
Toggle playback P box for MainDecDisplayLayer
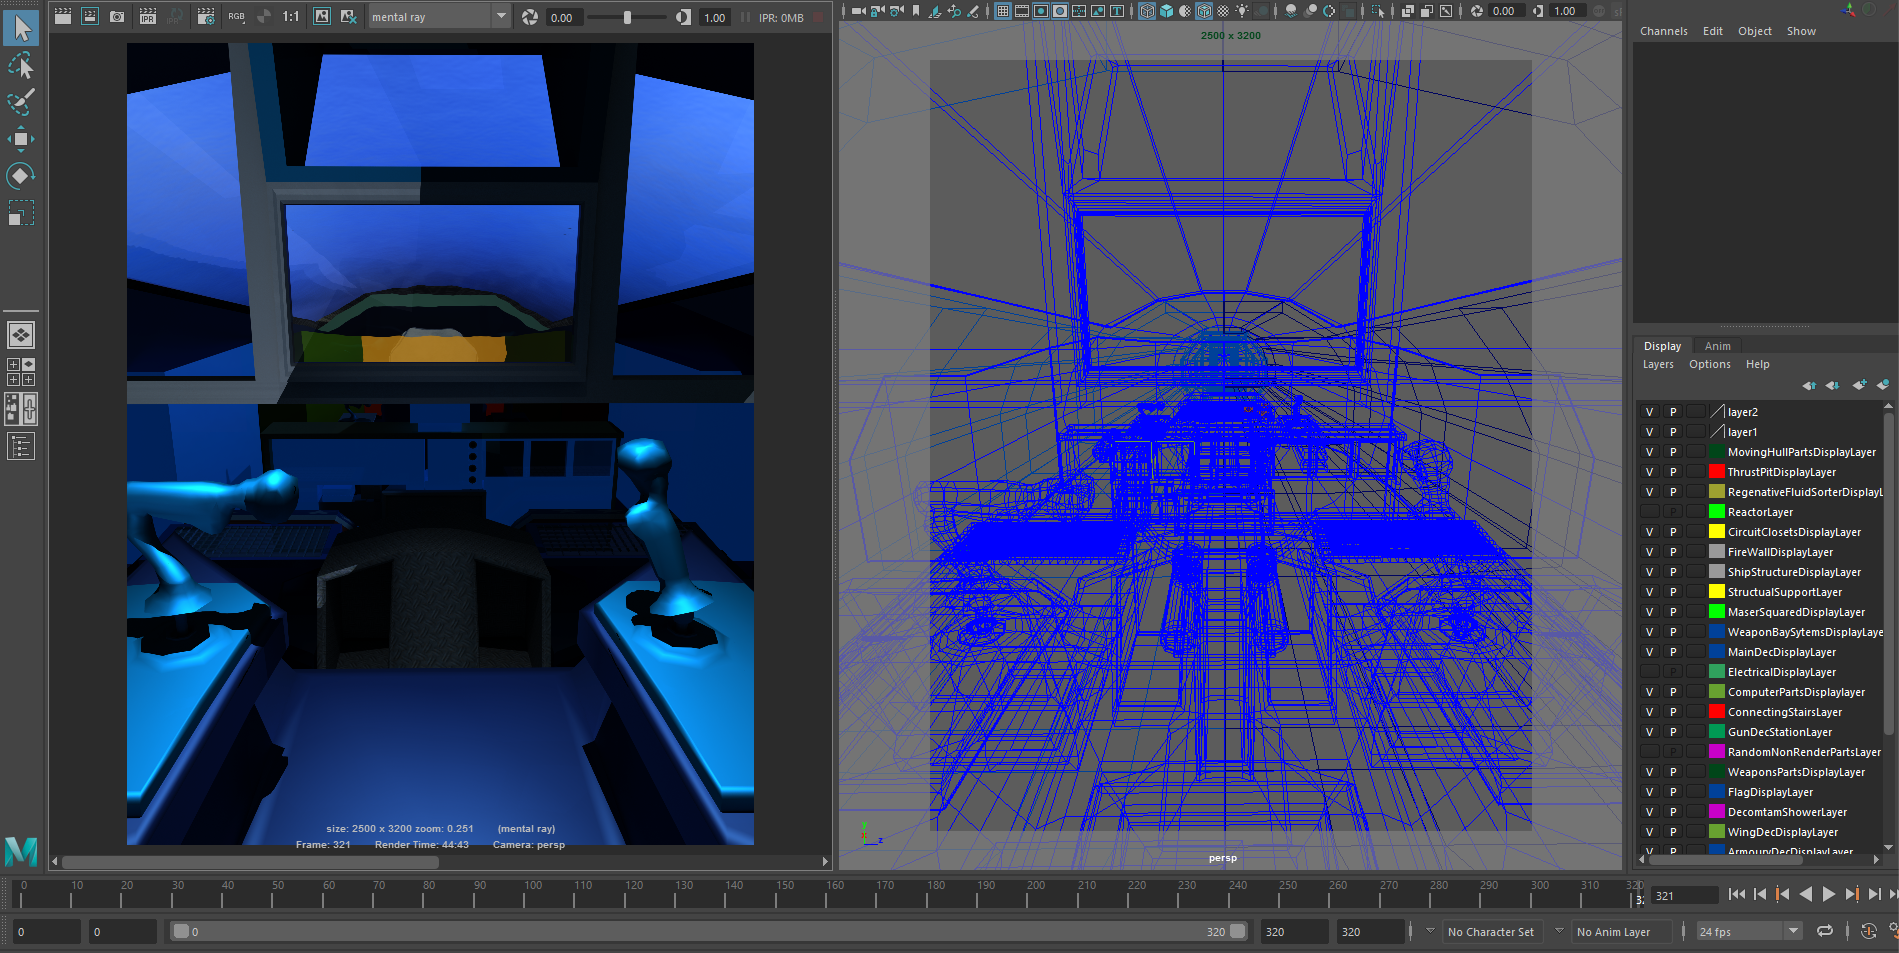click(1672, 652)
